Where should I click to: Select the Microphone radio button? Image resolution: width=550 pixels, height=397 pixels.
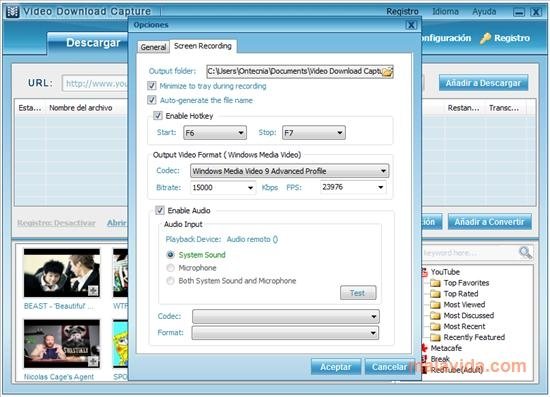(x=170, y=268)
